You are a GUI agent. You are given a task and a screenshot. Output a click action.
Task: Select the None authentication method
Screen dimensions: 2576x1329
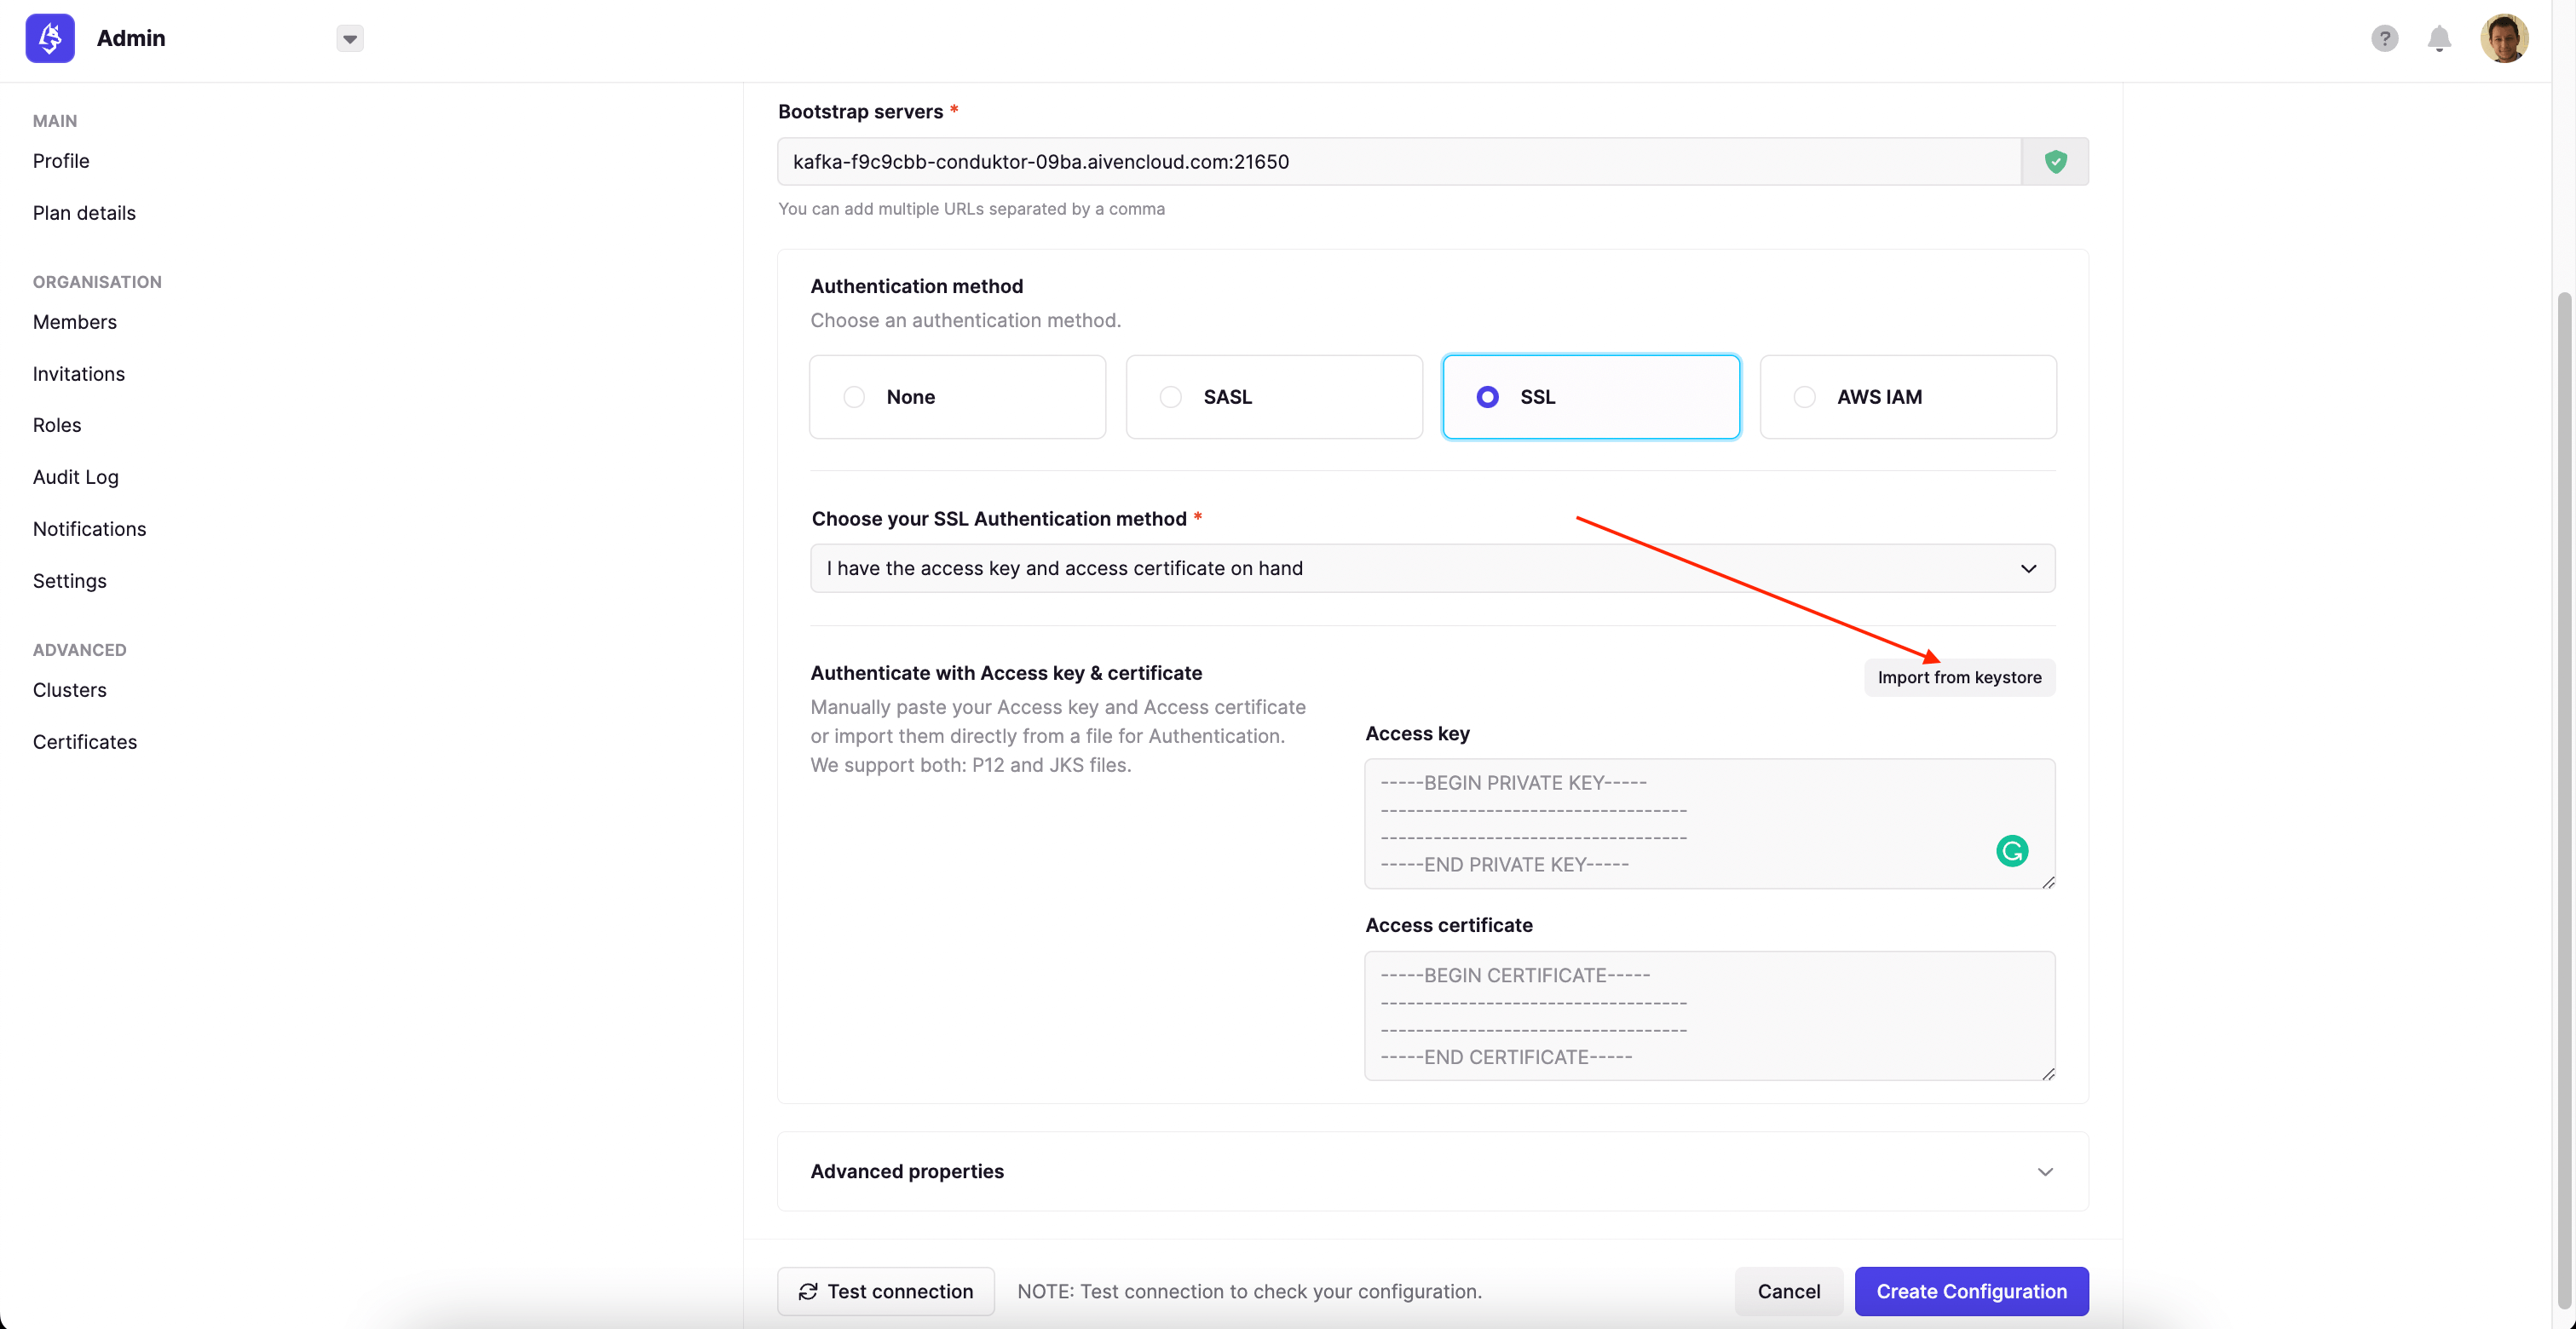click(x=958, y=397)
